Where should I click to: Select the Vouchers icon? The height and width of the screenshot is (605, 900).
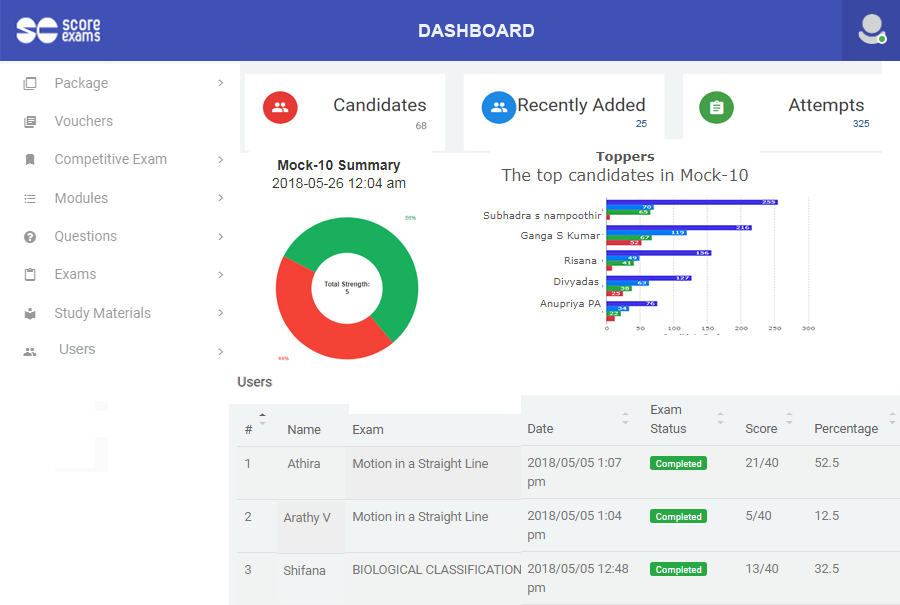(30, 121)
